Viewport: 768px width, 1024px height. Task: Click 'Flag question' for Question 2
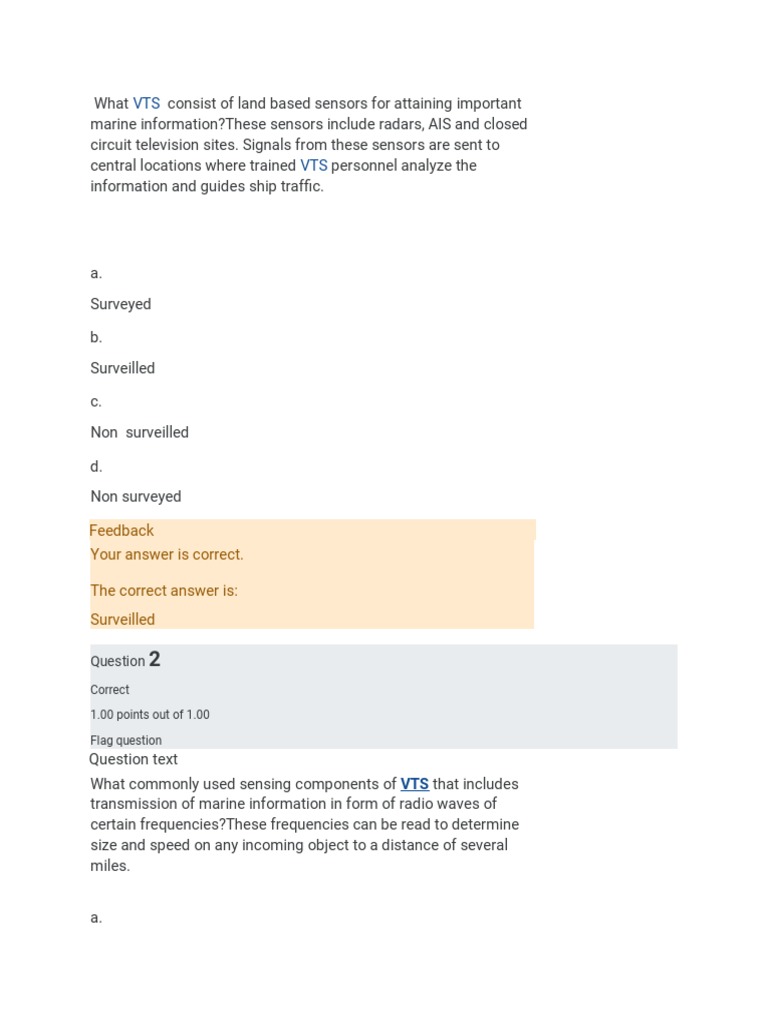(126, 740)
